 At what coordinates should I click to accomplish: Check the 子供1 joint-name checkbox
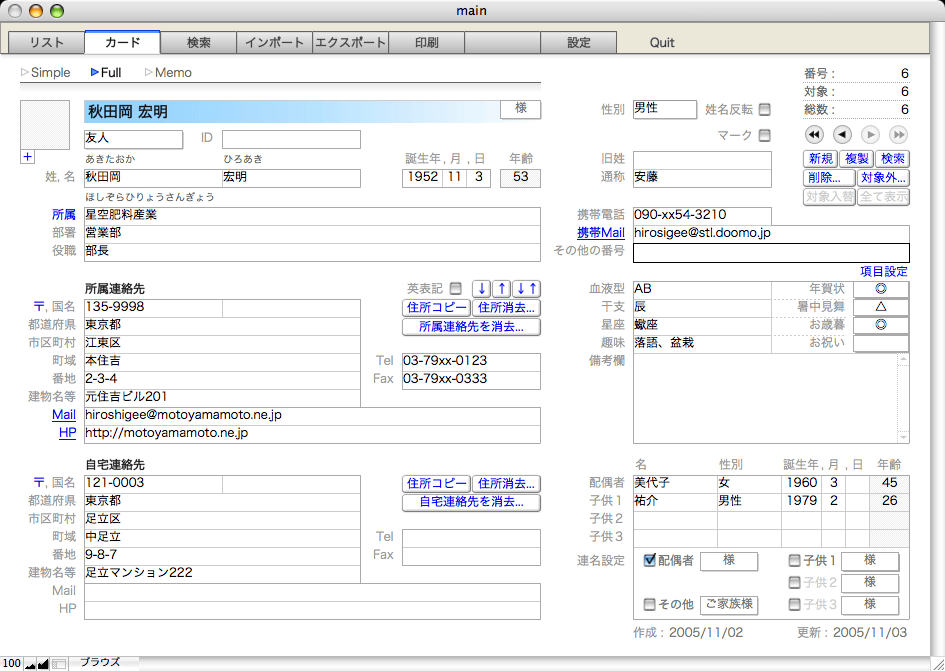coord(794,561)
